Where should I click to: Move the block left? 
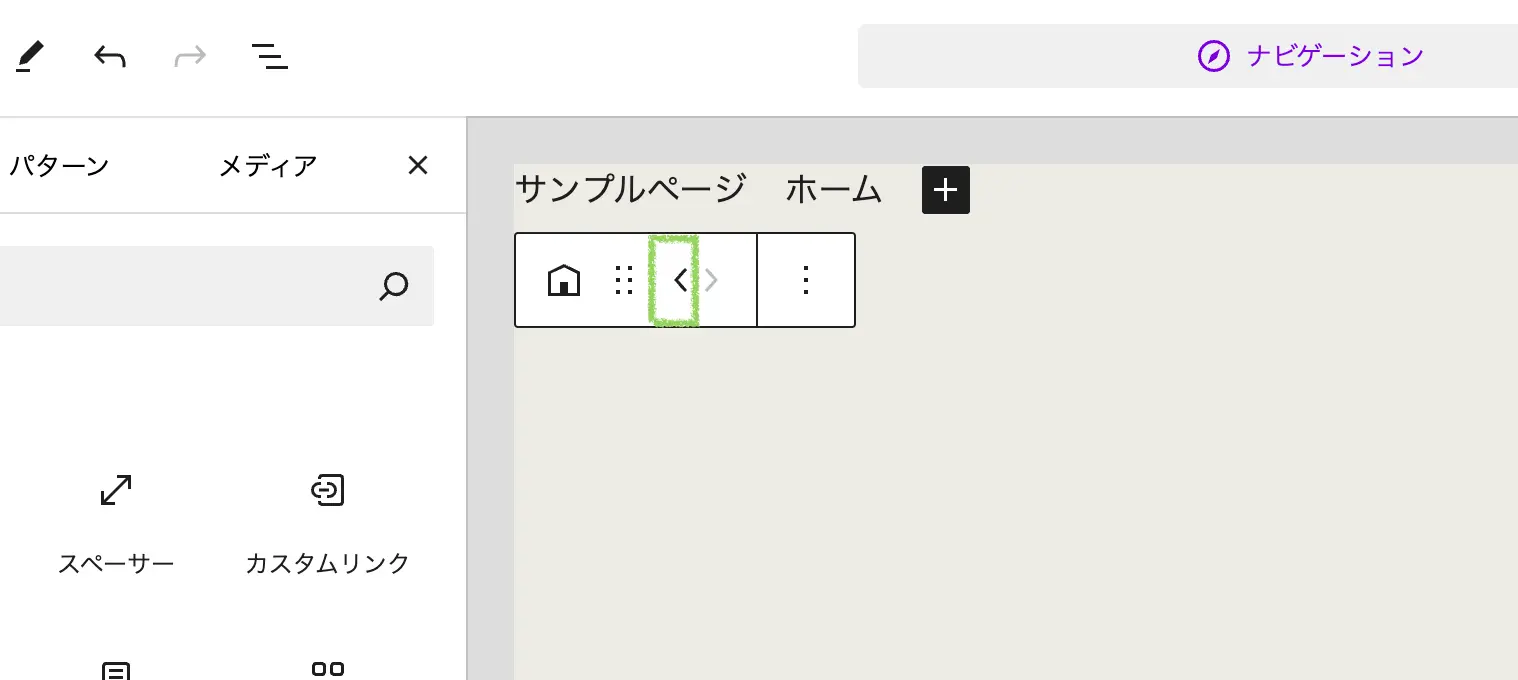680,281
